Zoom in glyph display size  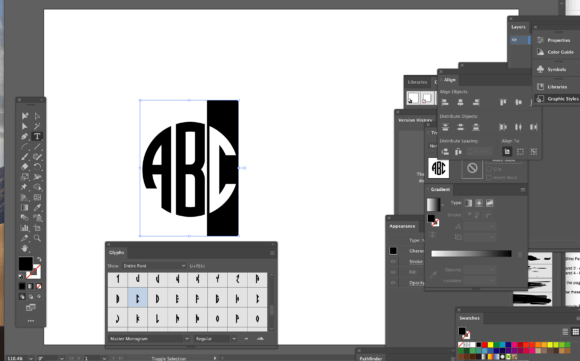coord(260,339)
